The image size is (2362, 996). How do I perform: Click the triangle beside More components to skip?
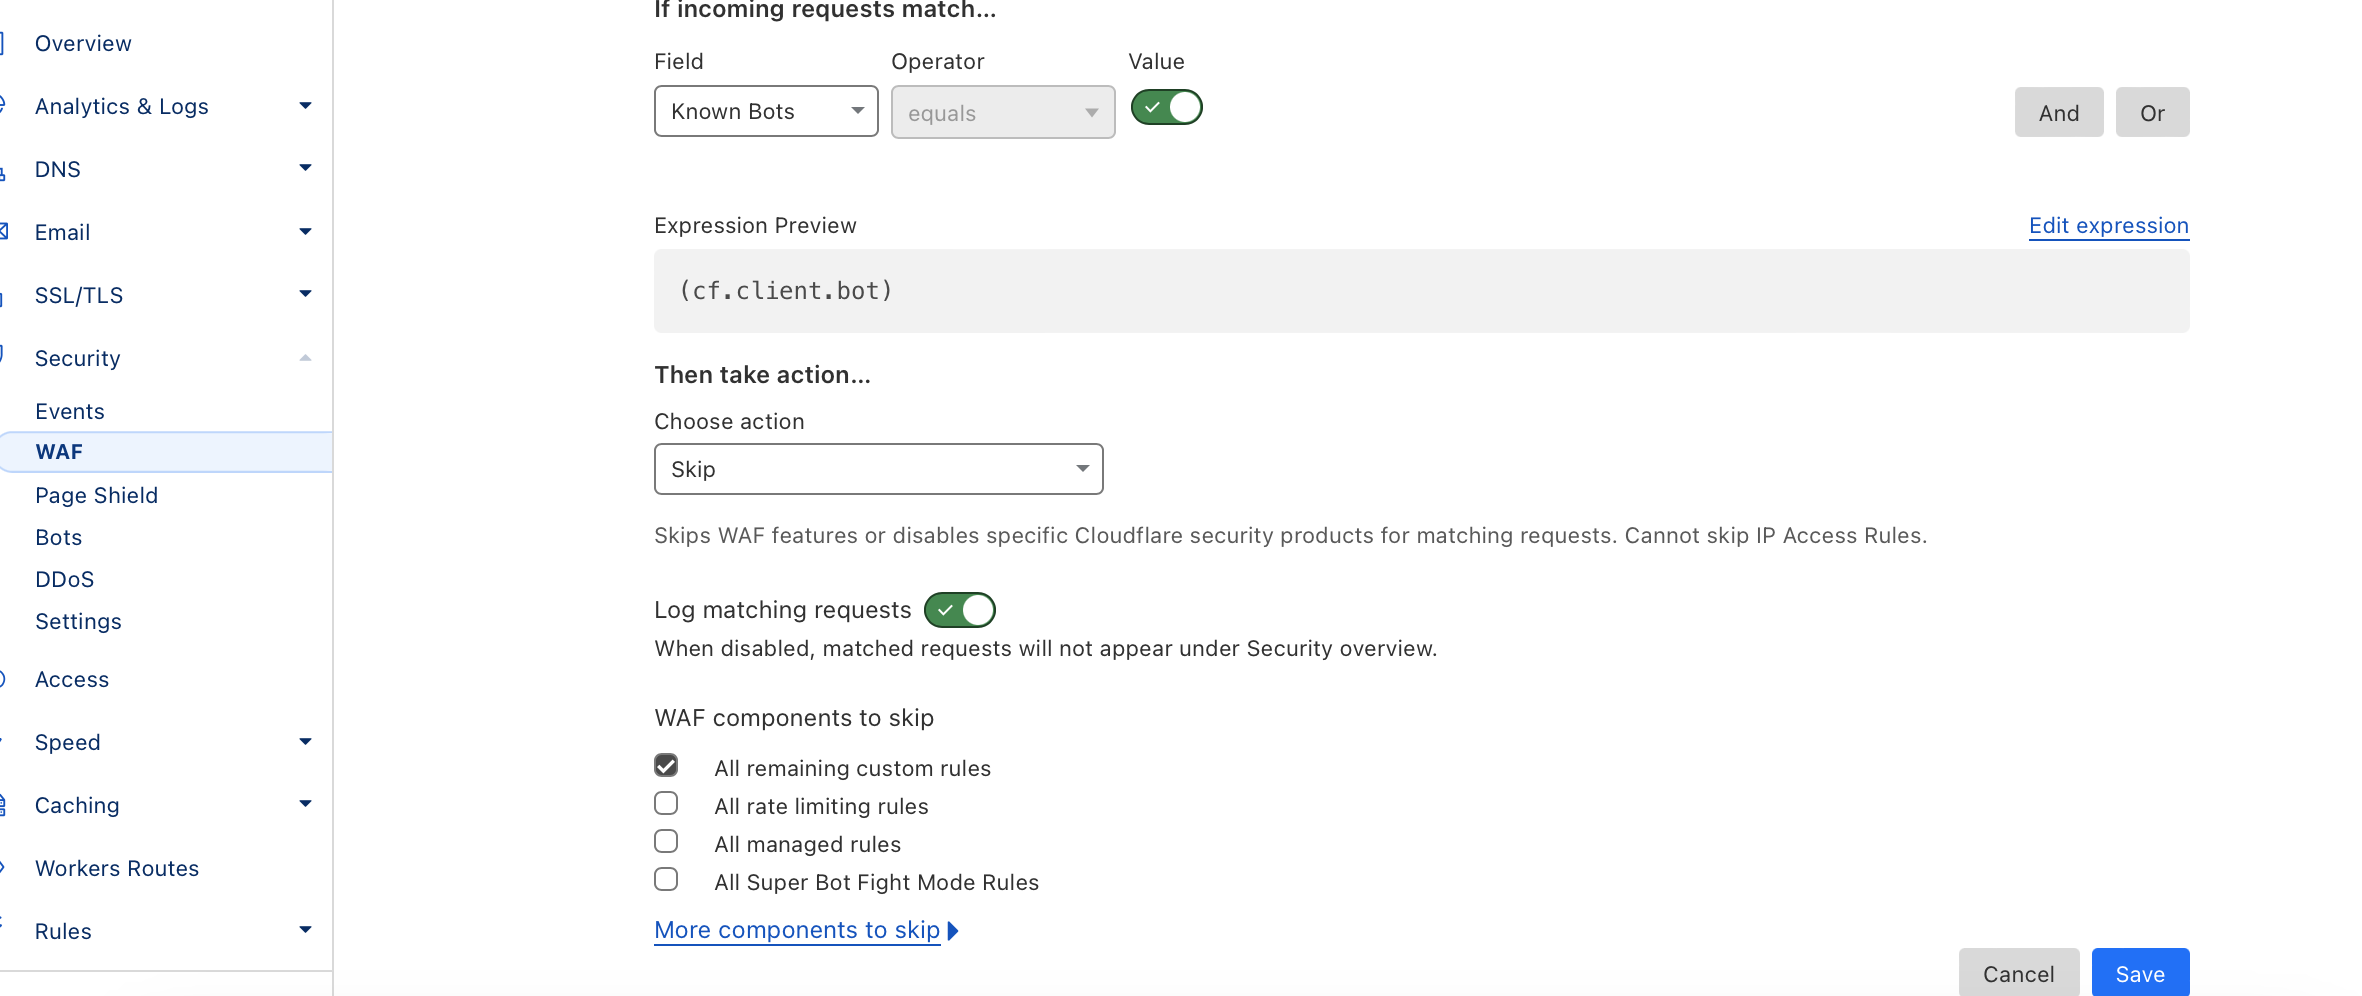pos(953,931)
